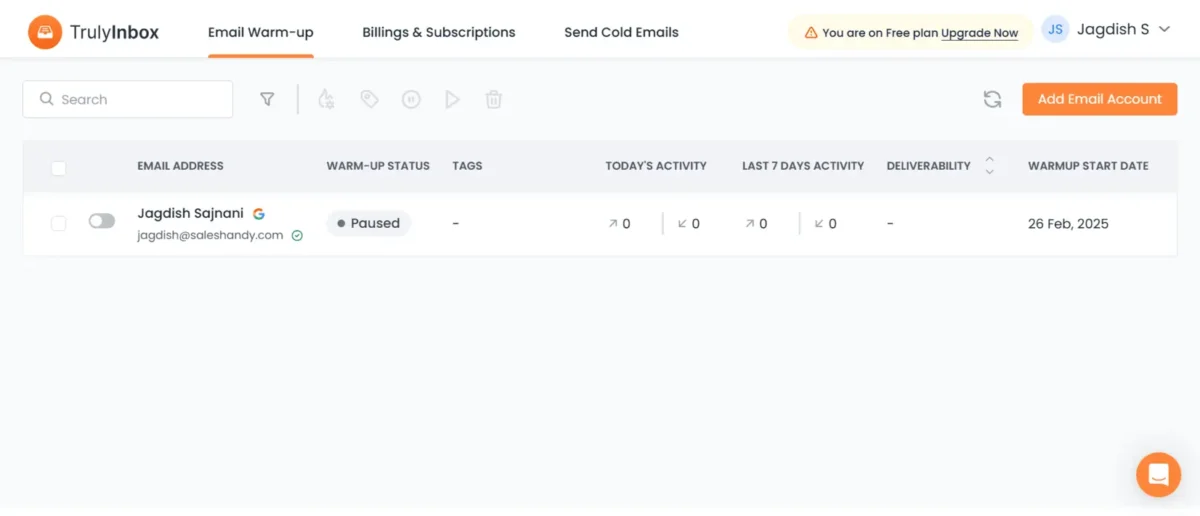This screenshot has height=516, width=1200.
Task: Click today's sent count value
Action: (x=626, y=224)
